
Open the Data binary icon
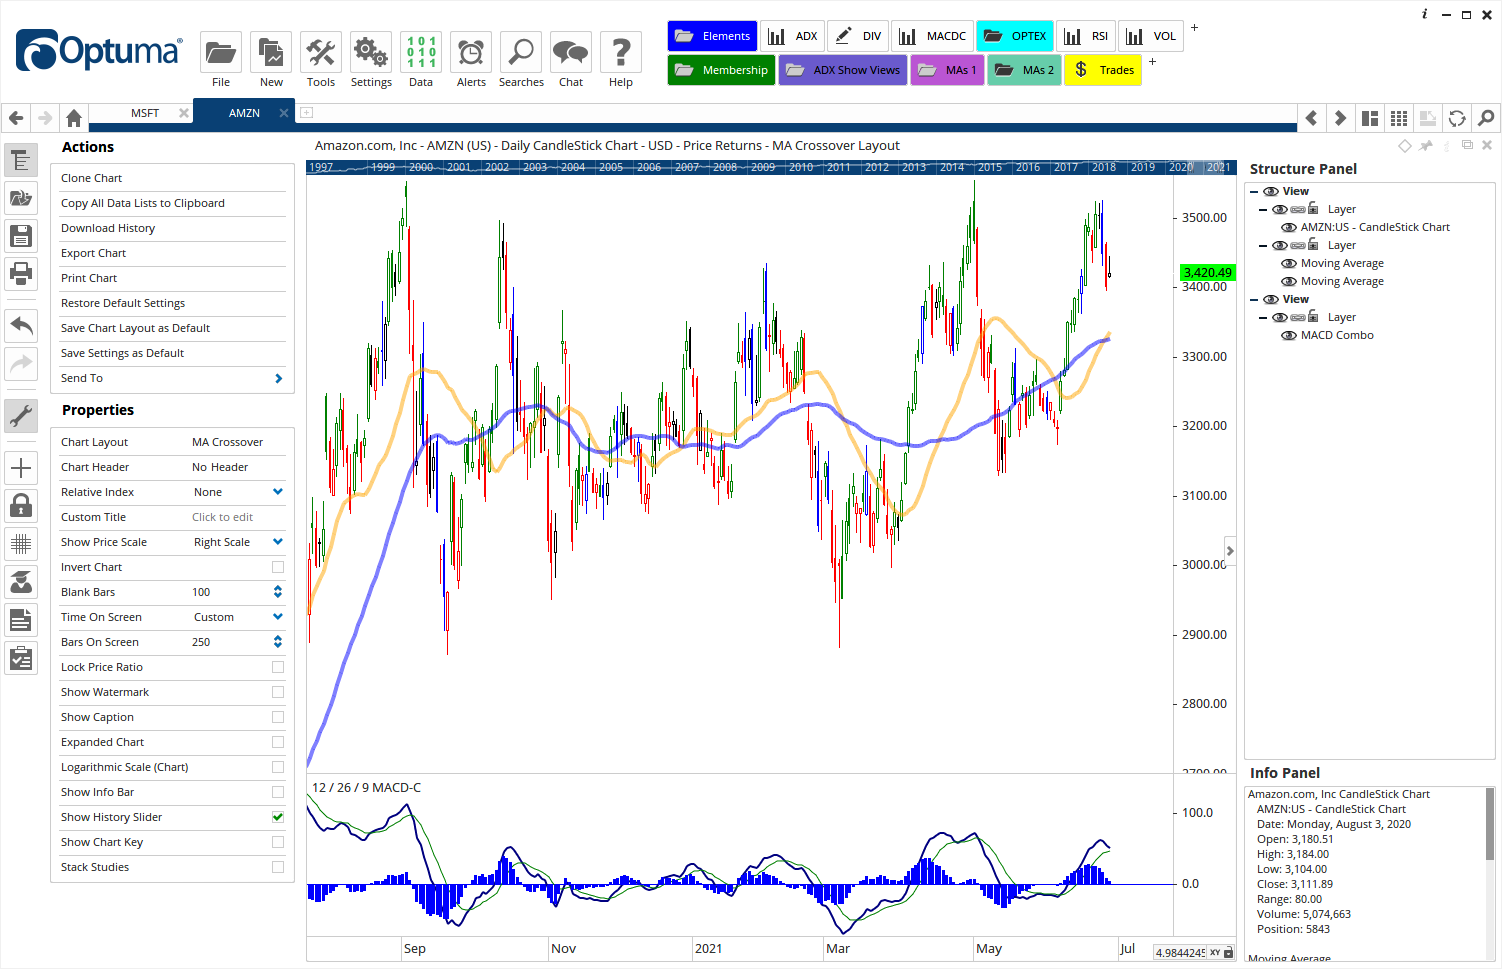point(421,52)
